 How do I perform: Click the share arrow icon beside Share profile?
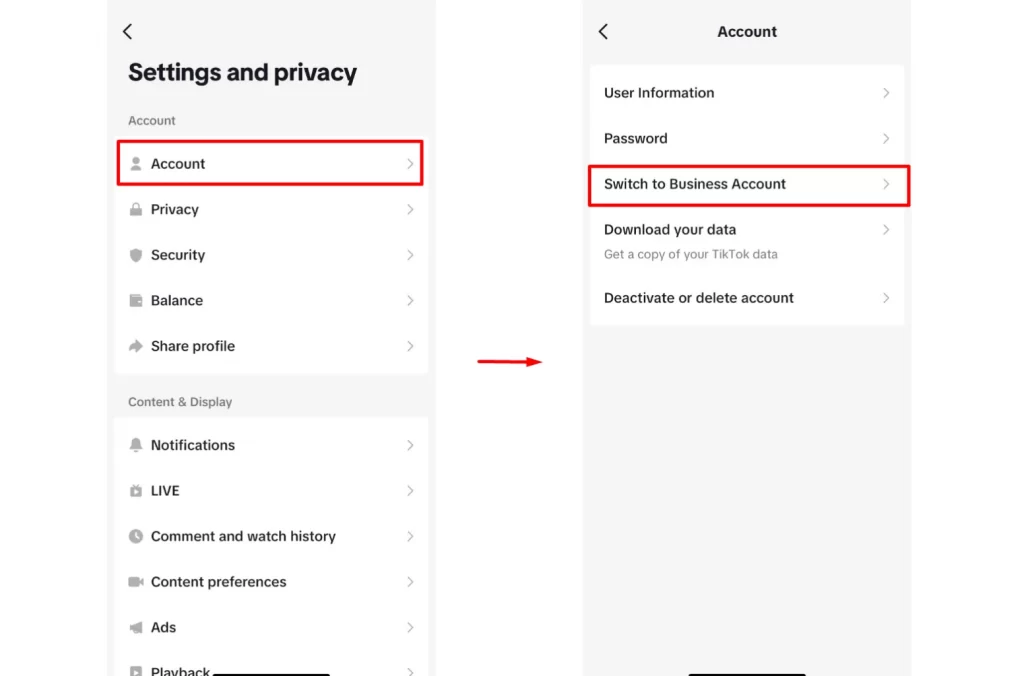coord(136,346)
